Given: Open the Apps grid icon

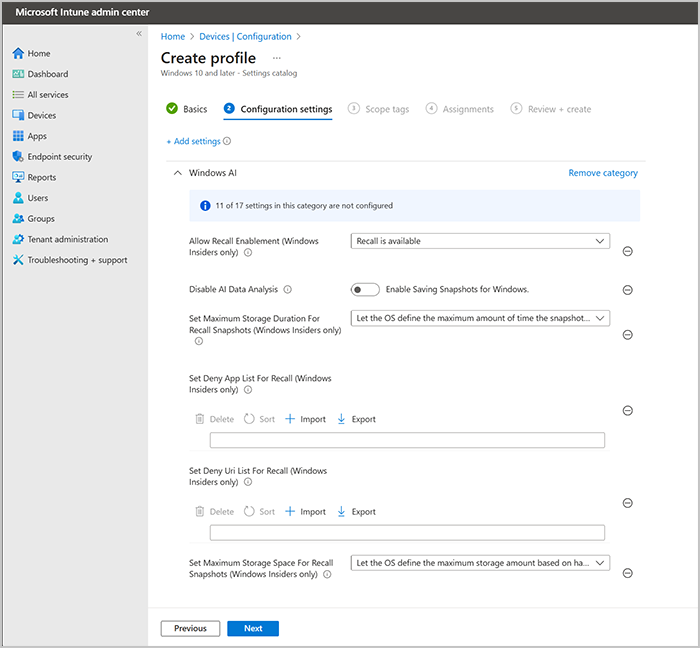Looking at the screenshot, I should [18, 136].
